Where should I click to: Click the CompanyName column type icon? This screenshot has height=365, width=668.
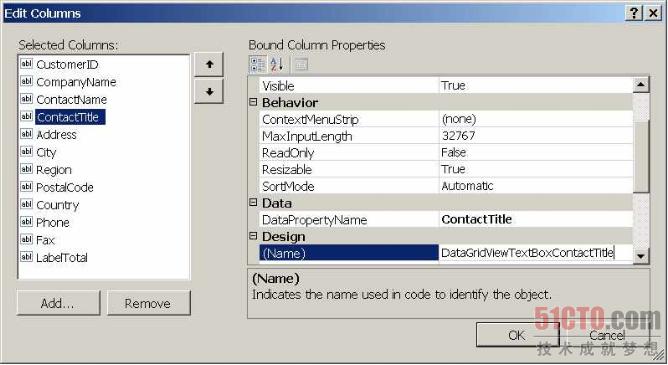tap(26, 81)
